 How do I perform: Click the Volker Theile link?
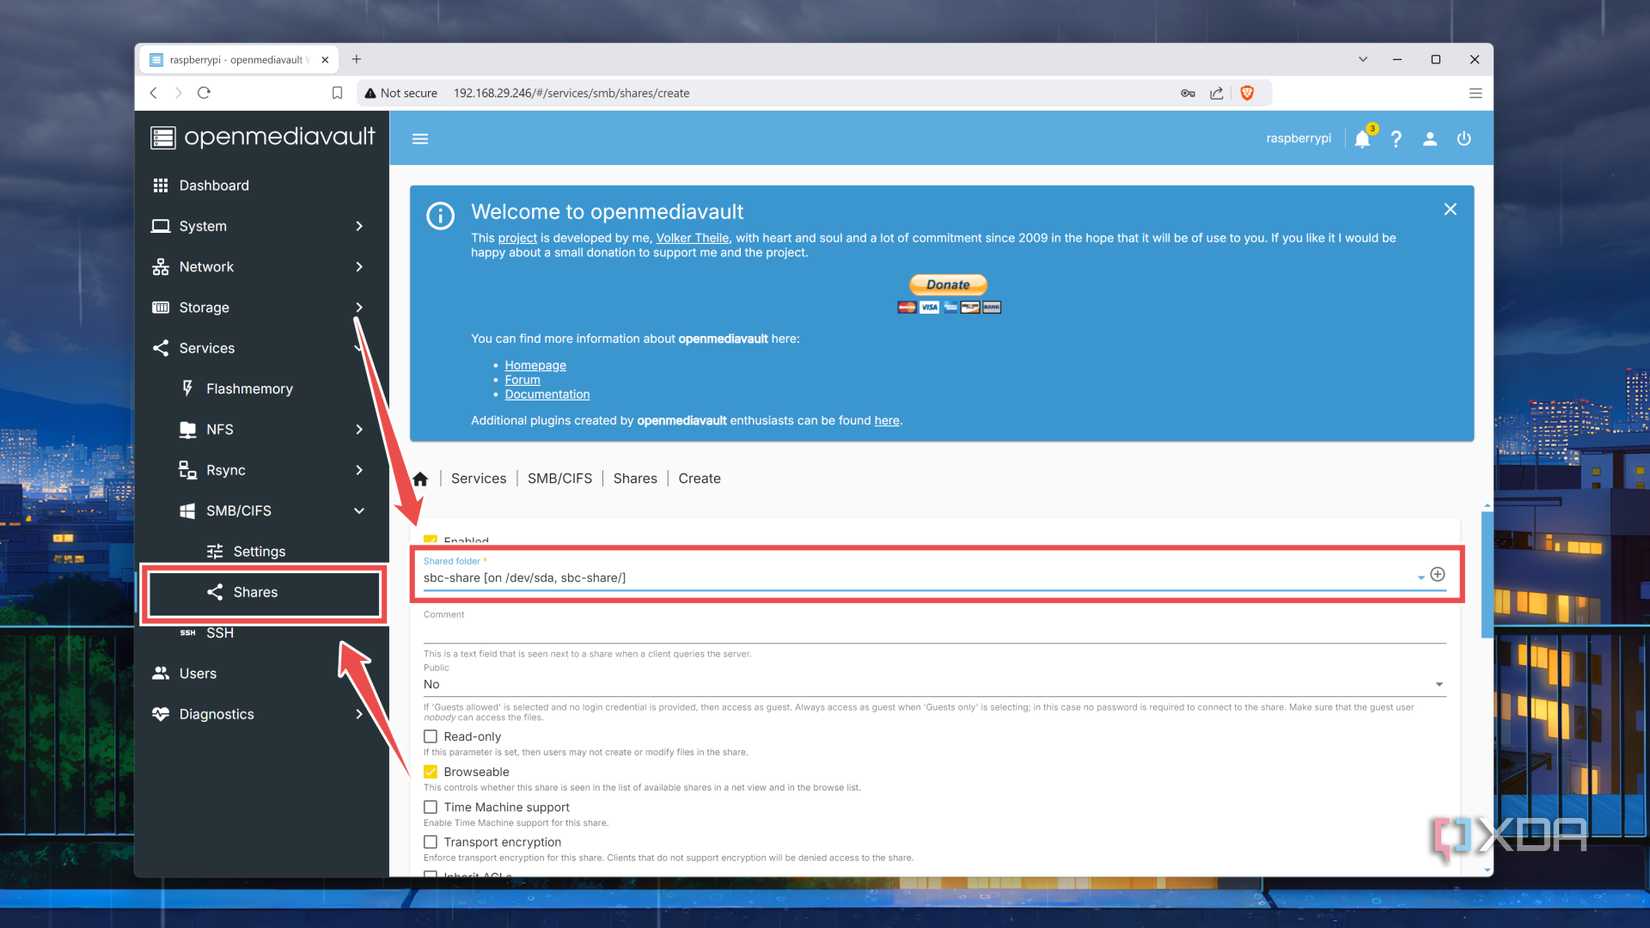(x=692, y=238)
